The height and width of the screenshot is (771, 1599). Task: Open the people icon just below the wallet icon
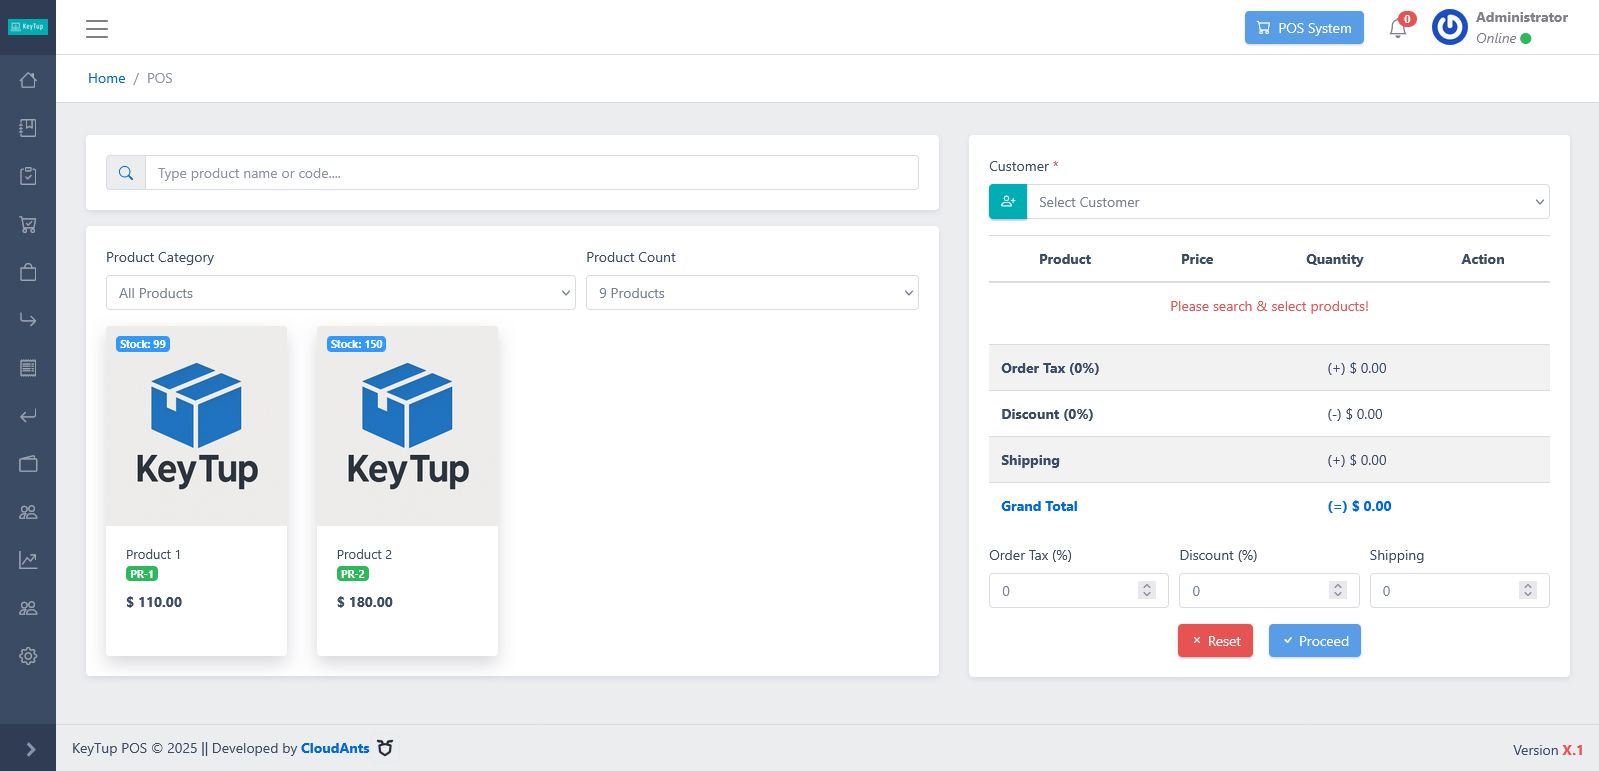click(28, 512)
